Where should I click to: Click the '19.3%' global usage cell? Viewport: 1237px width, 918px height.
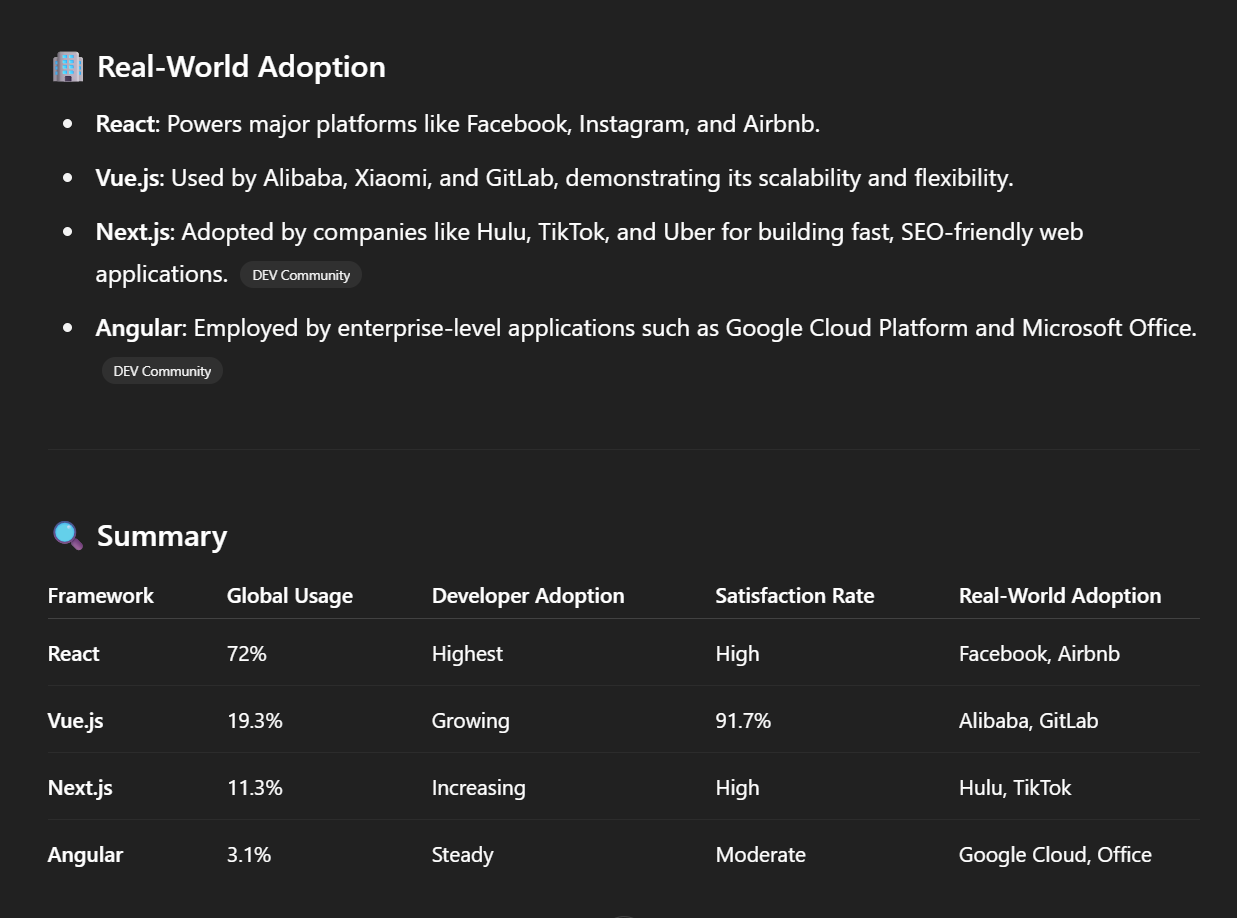coord(255,721)
